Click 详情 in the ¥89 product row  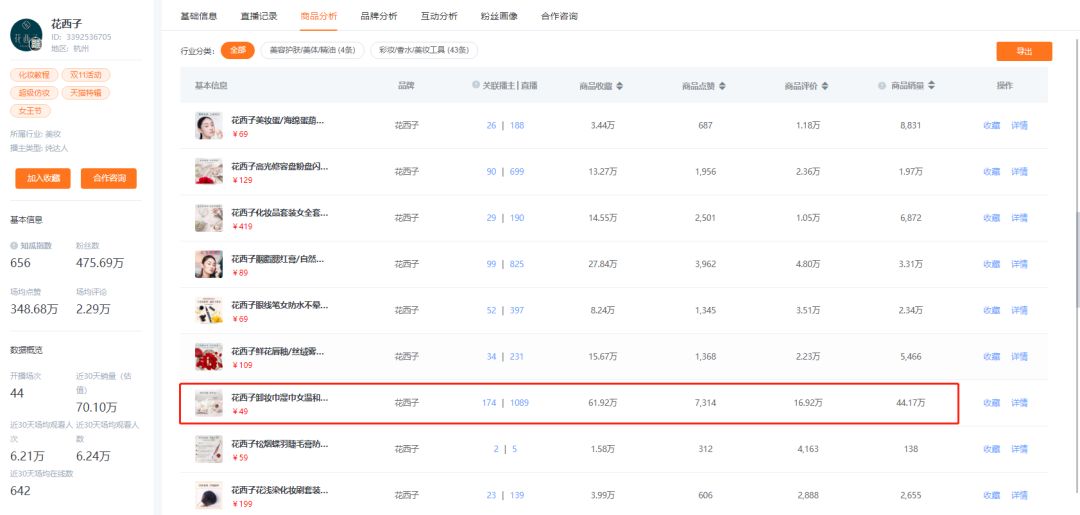[x=1019, y=264]
